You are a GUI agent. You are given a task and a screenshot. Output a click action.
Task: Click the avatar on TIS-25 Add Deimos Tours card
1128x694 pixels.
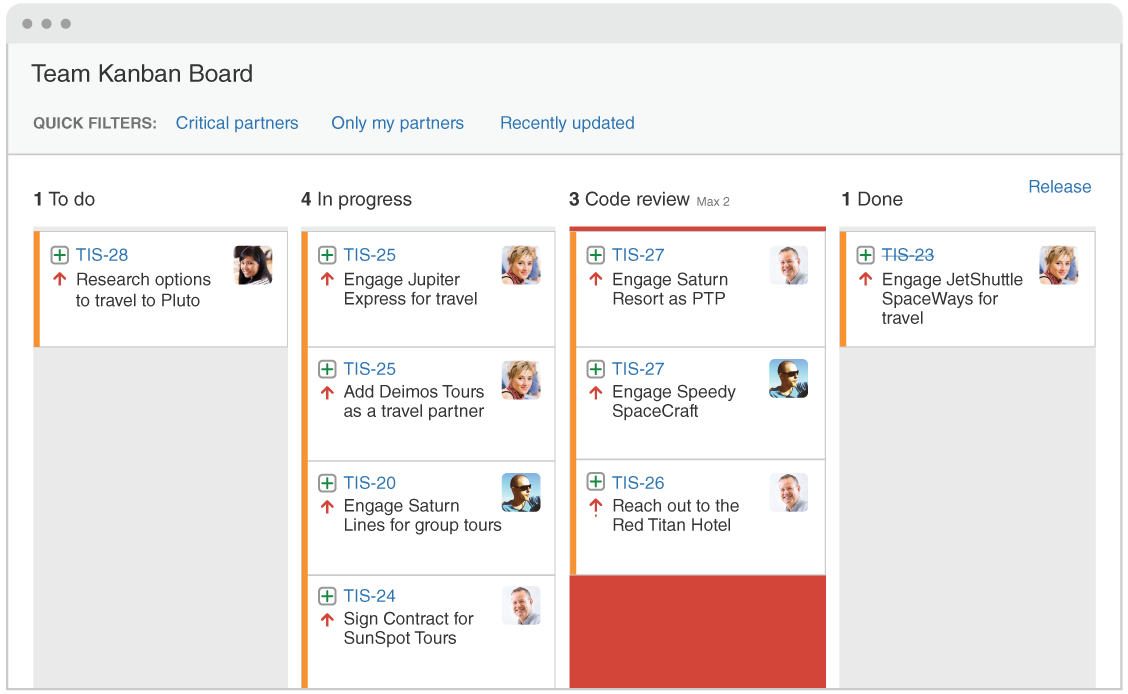(521, 378)
